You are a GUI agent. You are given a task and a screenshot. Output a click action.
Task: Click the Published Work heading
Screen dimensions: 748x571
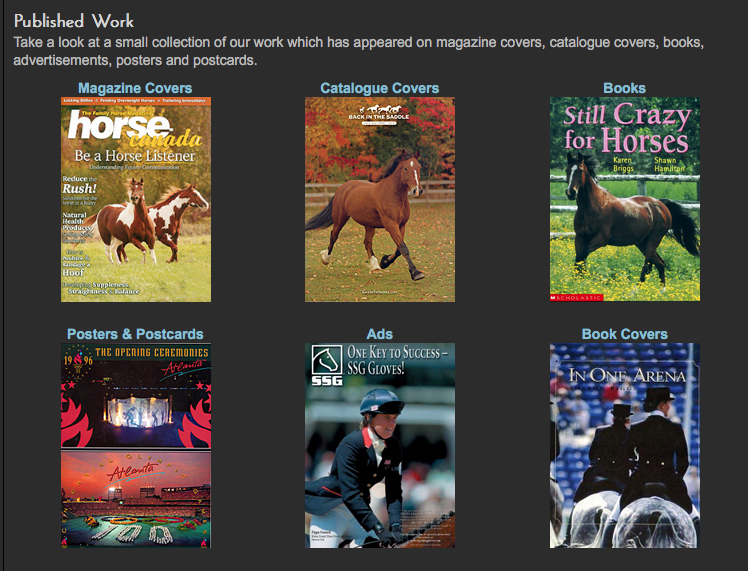(x=74, y=21)
